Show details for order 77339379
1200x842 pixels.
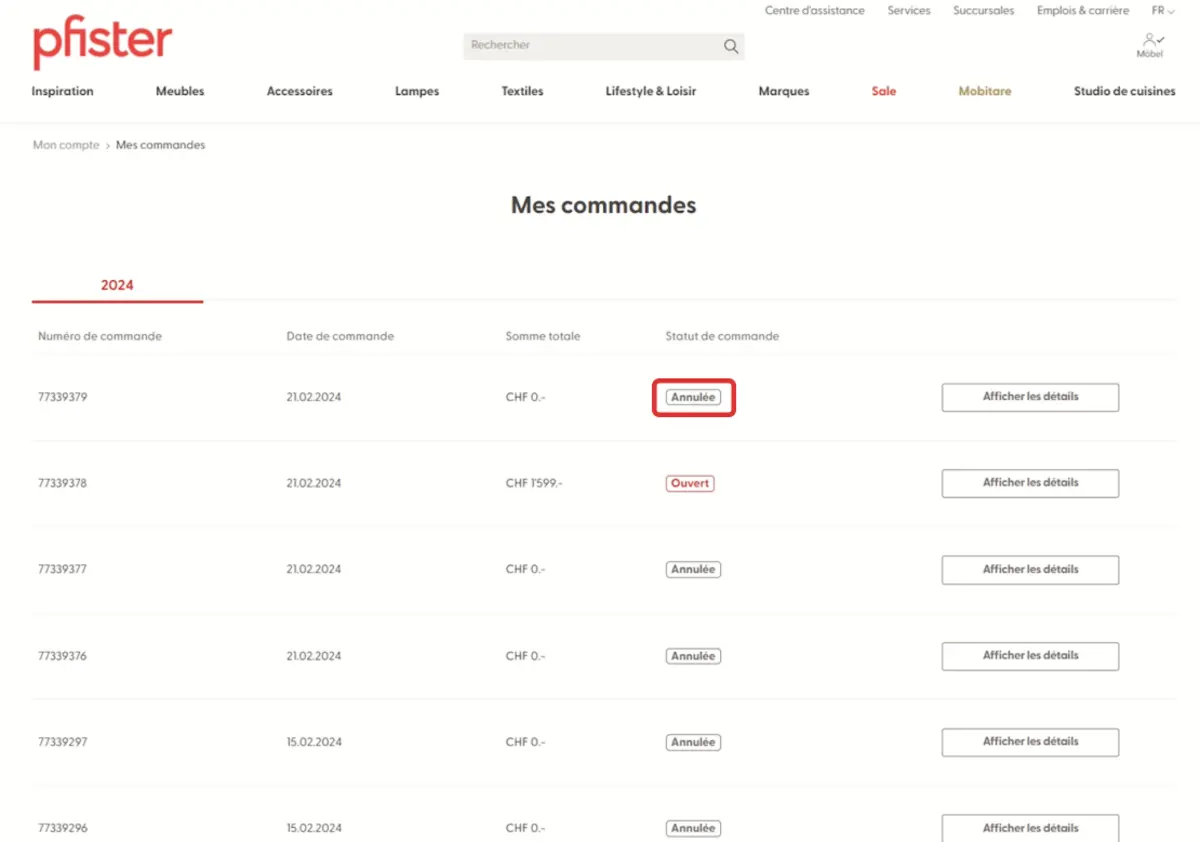pyautogui.click(x=1030, y=397)
